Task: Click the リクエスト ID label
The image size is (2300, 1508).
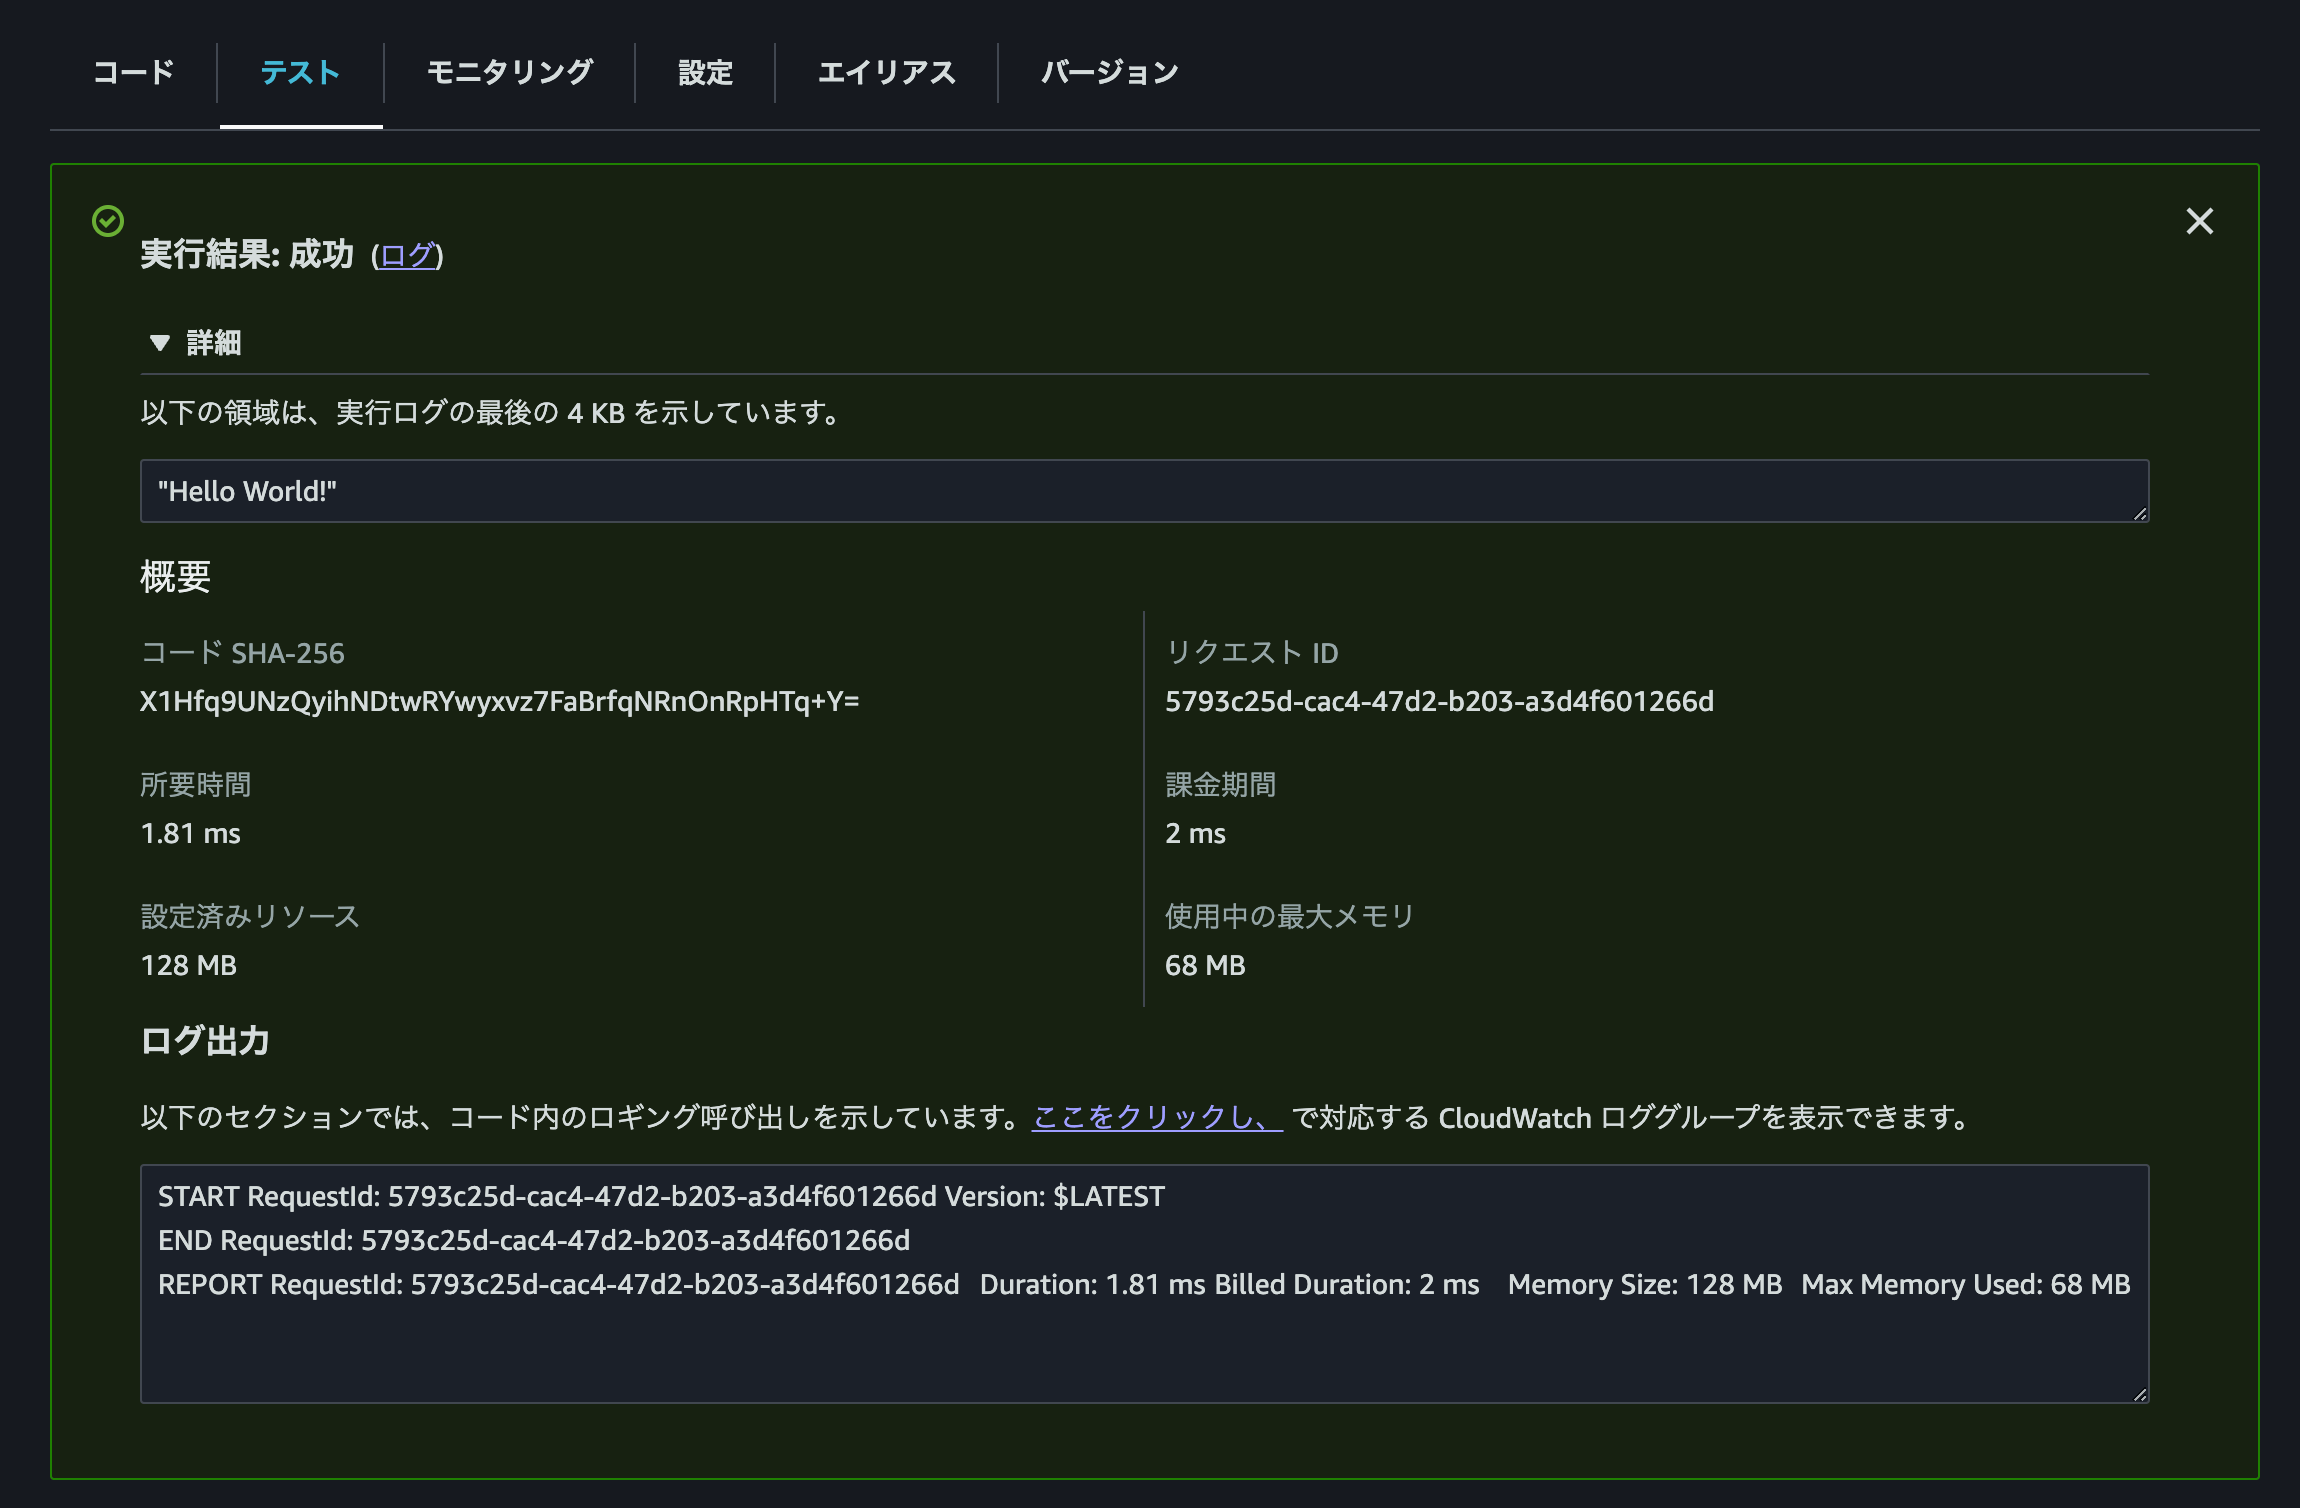Action: tap(1252, 653)
